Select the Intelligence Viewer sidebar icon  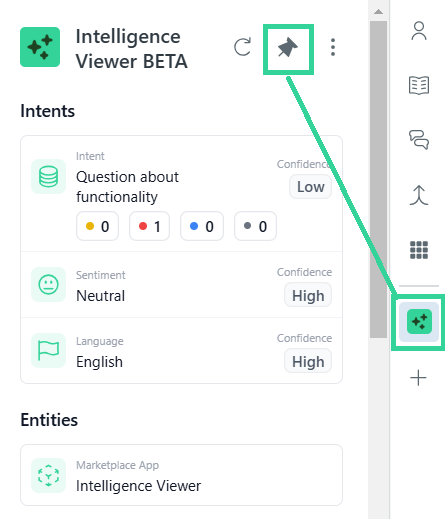point(419,322)
